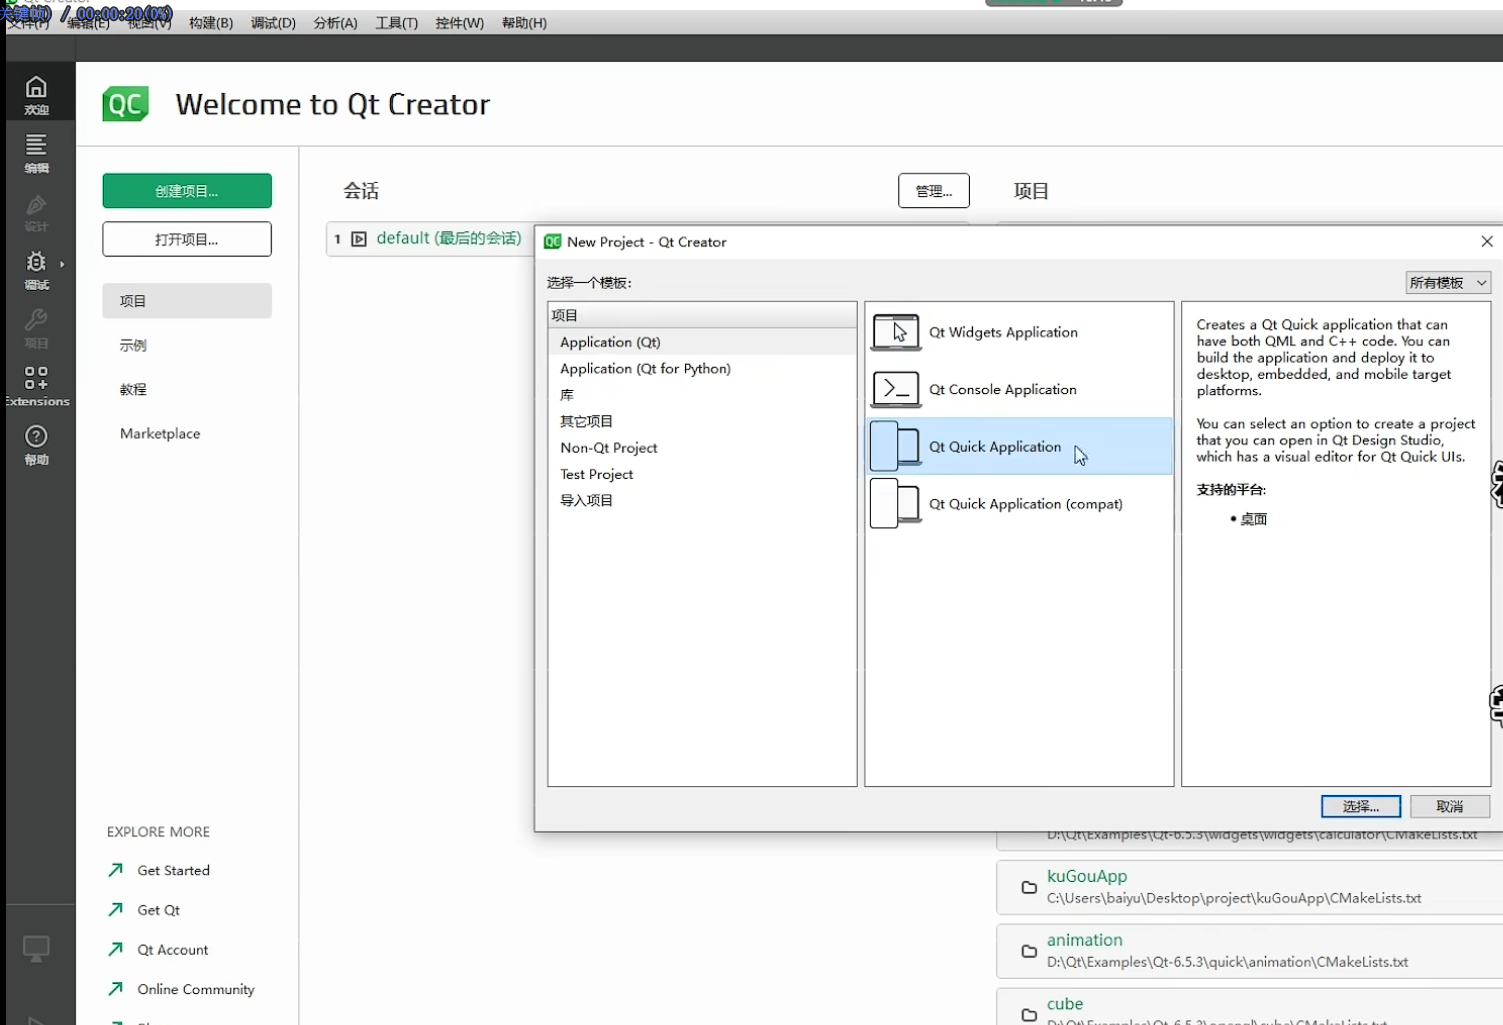
Task: Open the Get Started link
Action: [x=173, y=871]
